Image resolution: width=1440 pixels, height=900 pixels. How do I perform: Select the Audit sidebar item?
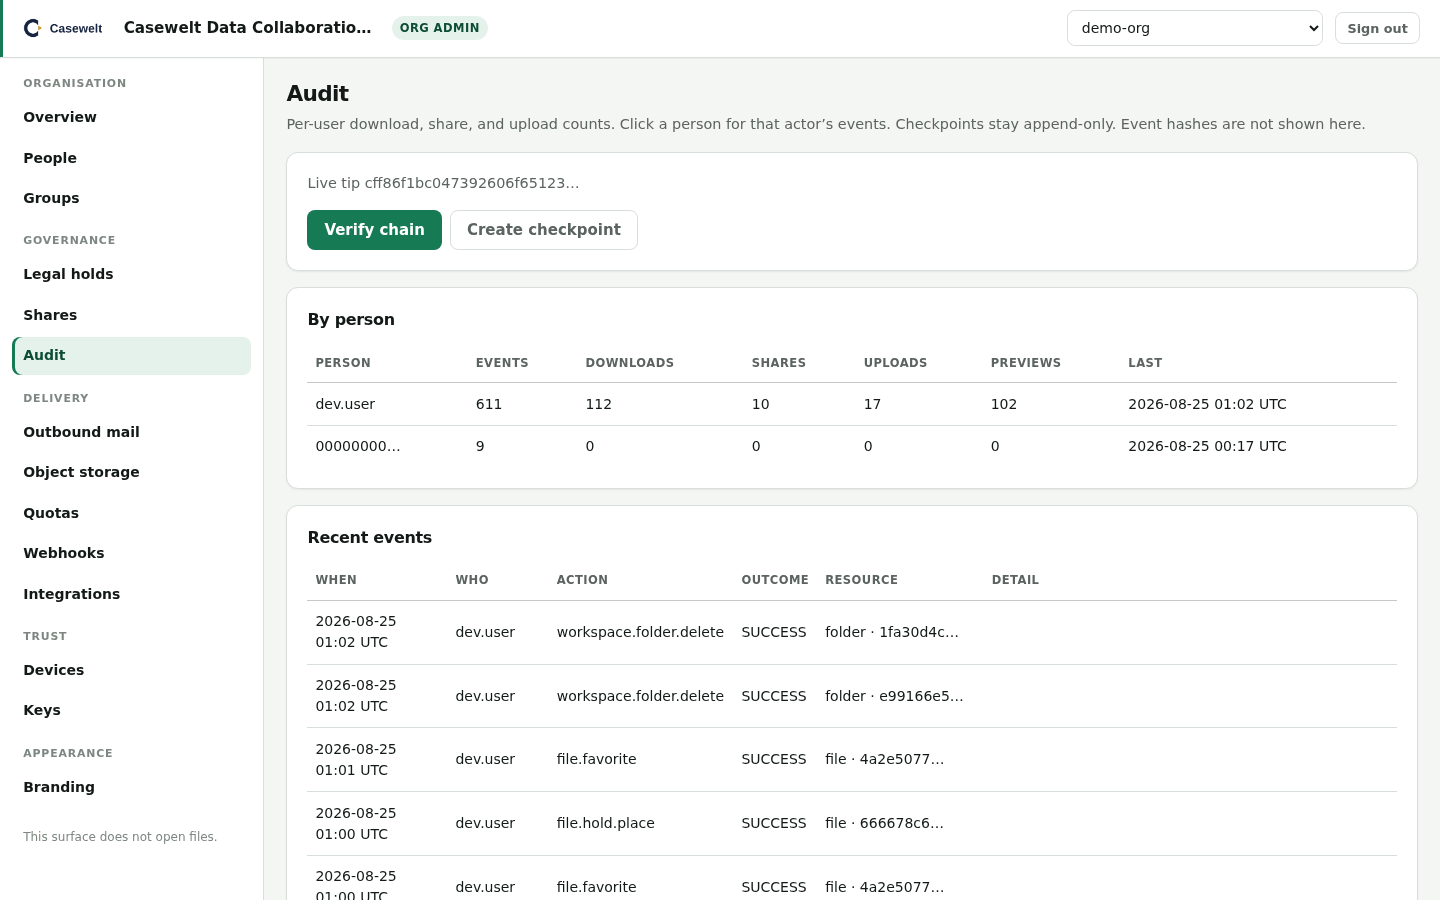[131, 356]
